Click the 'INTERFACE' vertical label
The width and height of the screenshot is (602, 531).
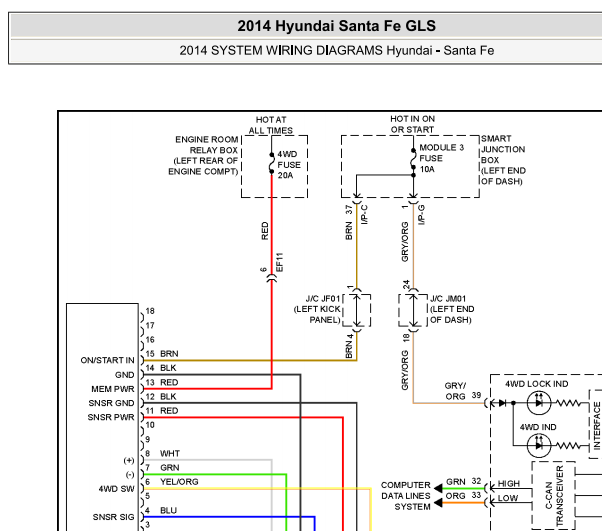[x=597, y=425]
